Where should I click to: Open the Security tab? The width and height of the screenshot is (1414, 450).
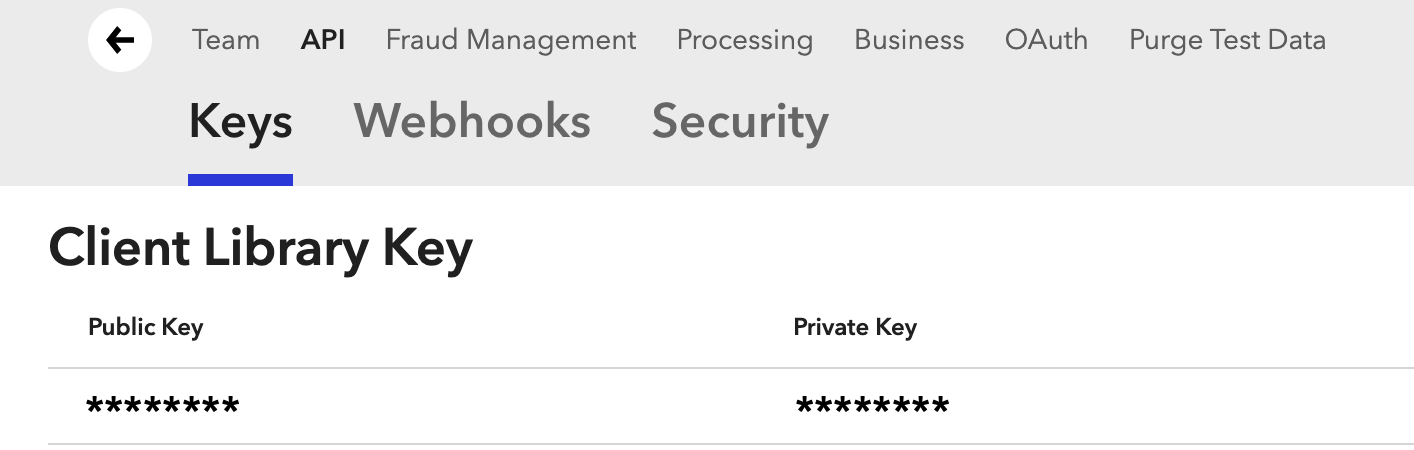[x=740, y=122]
